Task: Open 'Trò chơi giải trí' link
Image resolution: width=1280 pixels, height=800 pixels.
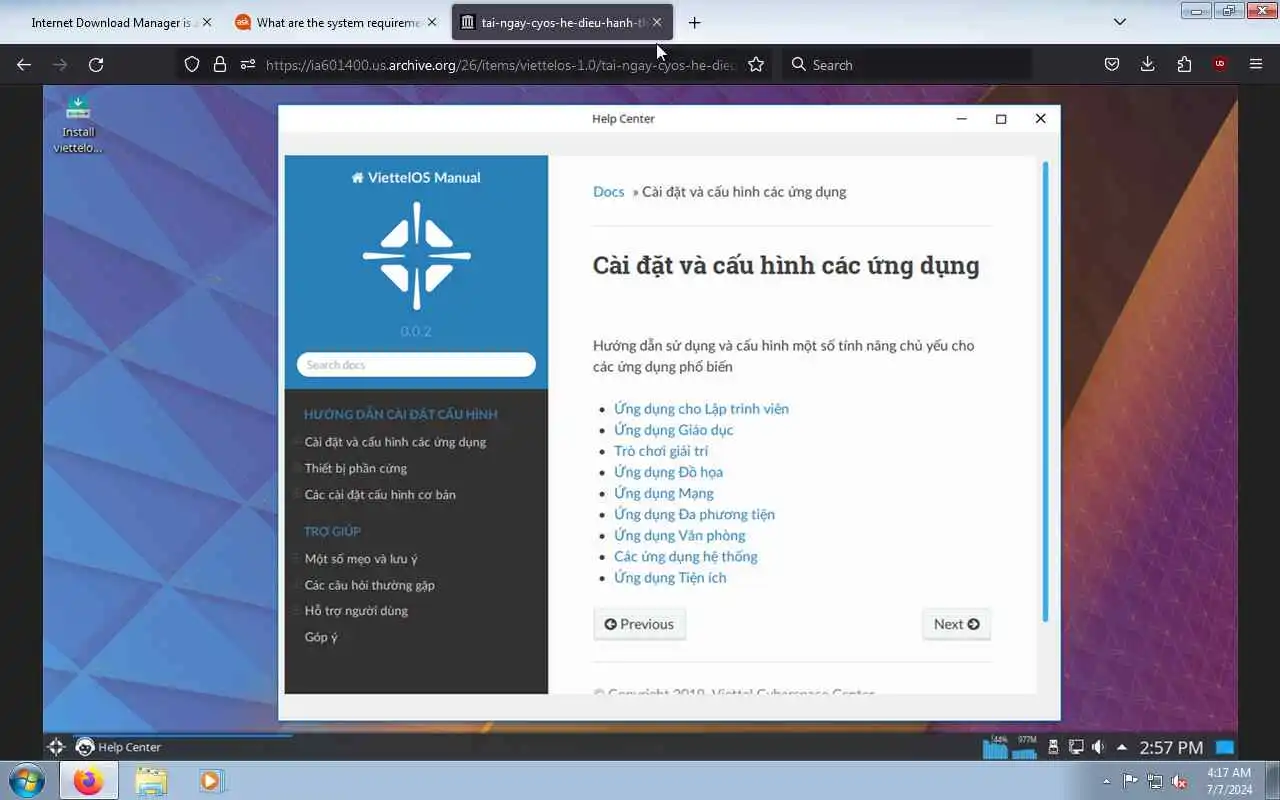Action: pyautogui.click(x=661, y=450)
